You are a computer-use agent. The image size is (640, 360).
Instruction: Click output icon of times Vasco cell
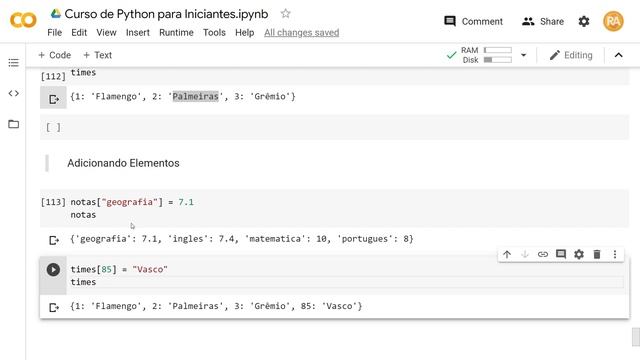[x=53, y=307]
